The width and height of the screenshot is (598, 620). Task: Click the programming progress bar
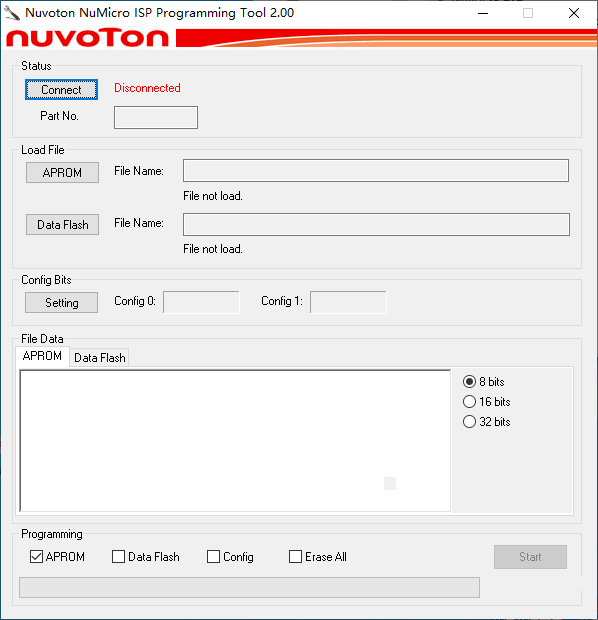click(x=250, y=587)
